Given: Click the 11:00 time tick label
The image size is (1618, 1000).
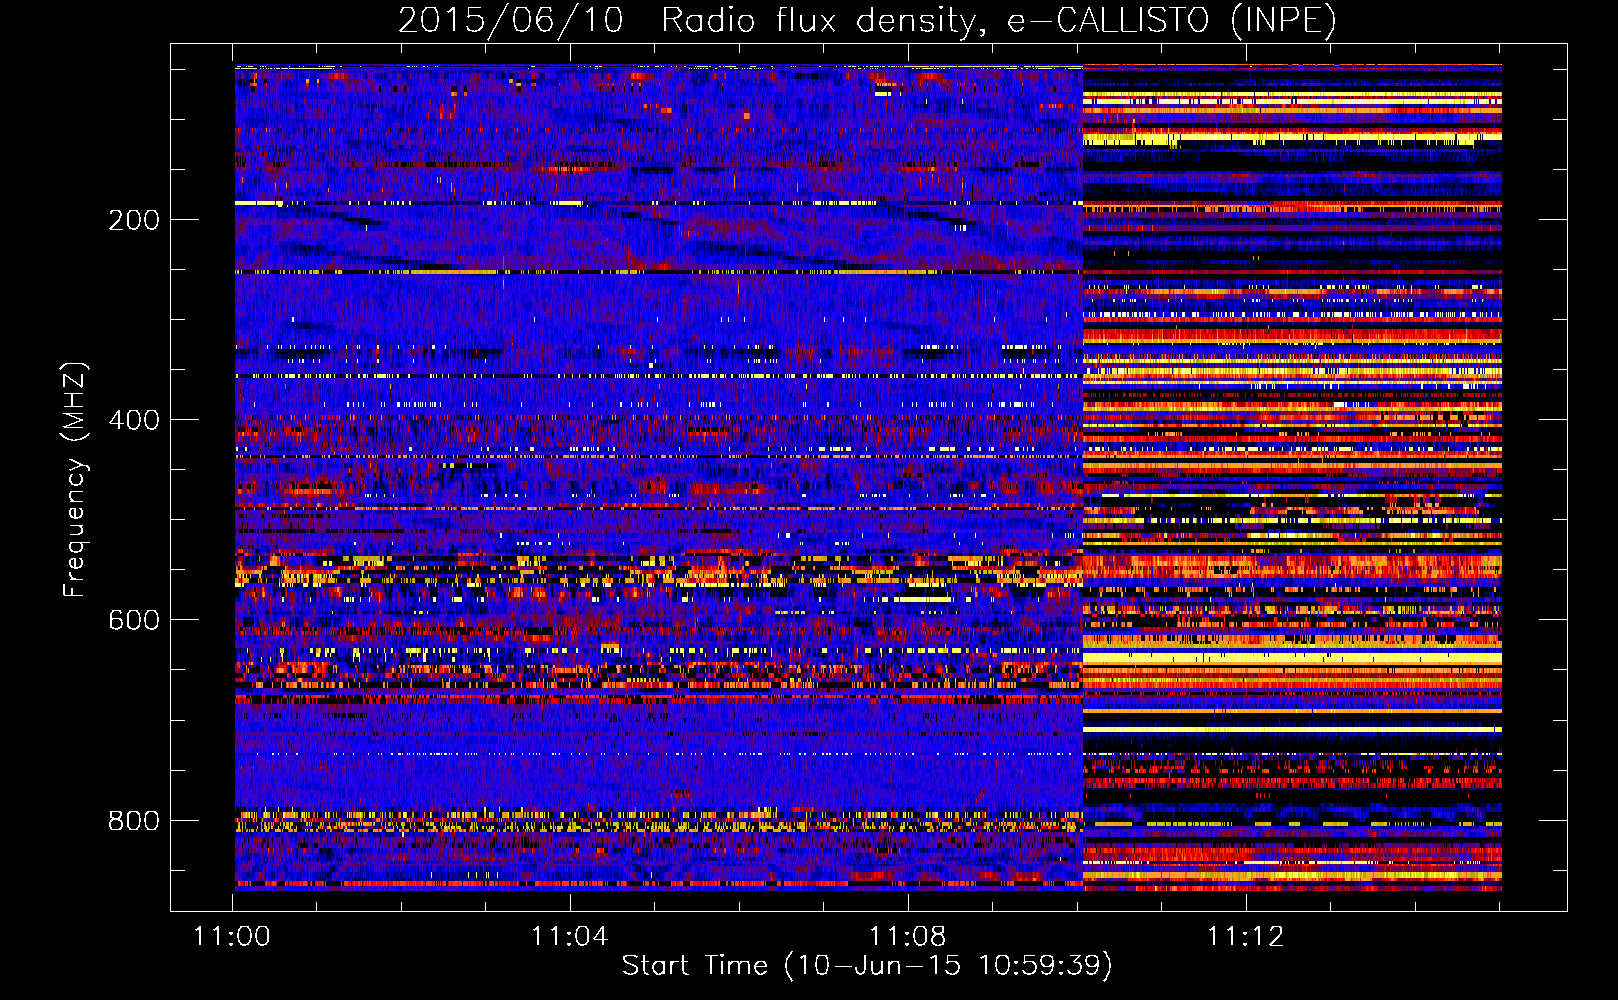Looking at the screenshot, I should click(232, 937).
